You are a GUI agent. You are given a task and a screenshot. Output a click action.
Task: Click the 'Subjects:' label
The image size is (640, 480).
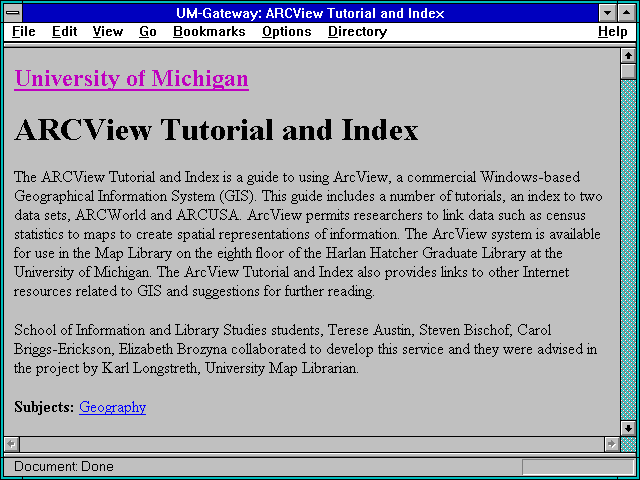coord(44,407)
